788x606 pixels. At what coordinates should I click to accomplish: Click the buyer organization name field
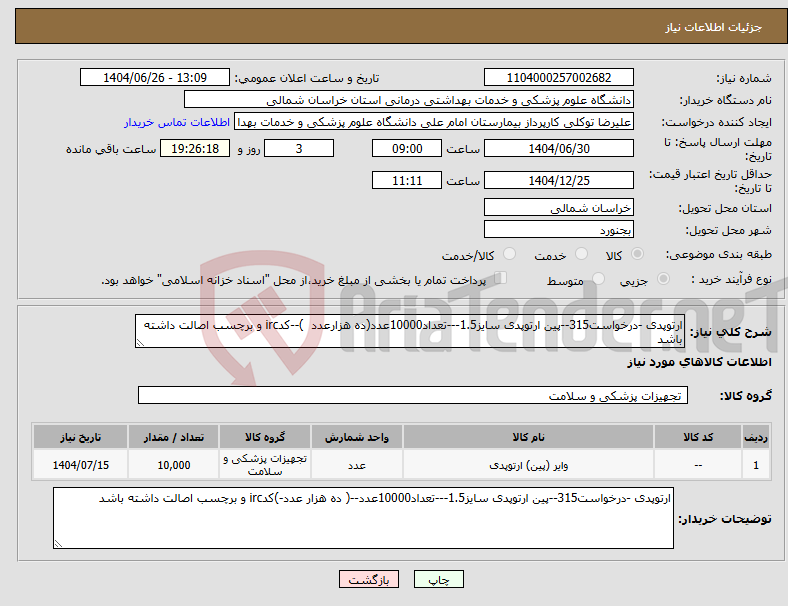409,99
